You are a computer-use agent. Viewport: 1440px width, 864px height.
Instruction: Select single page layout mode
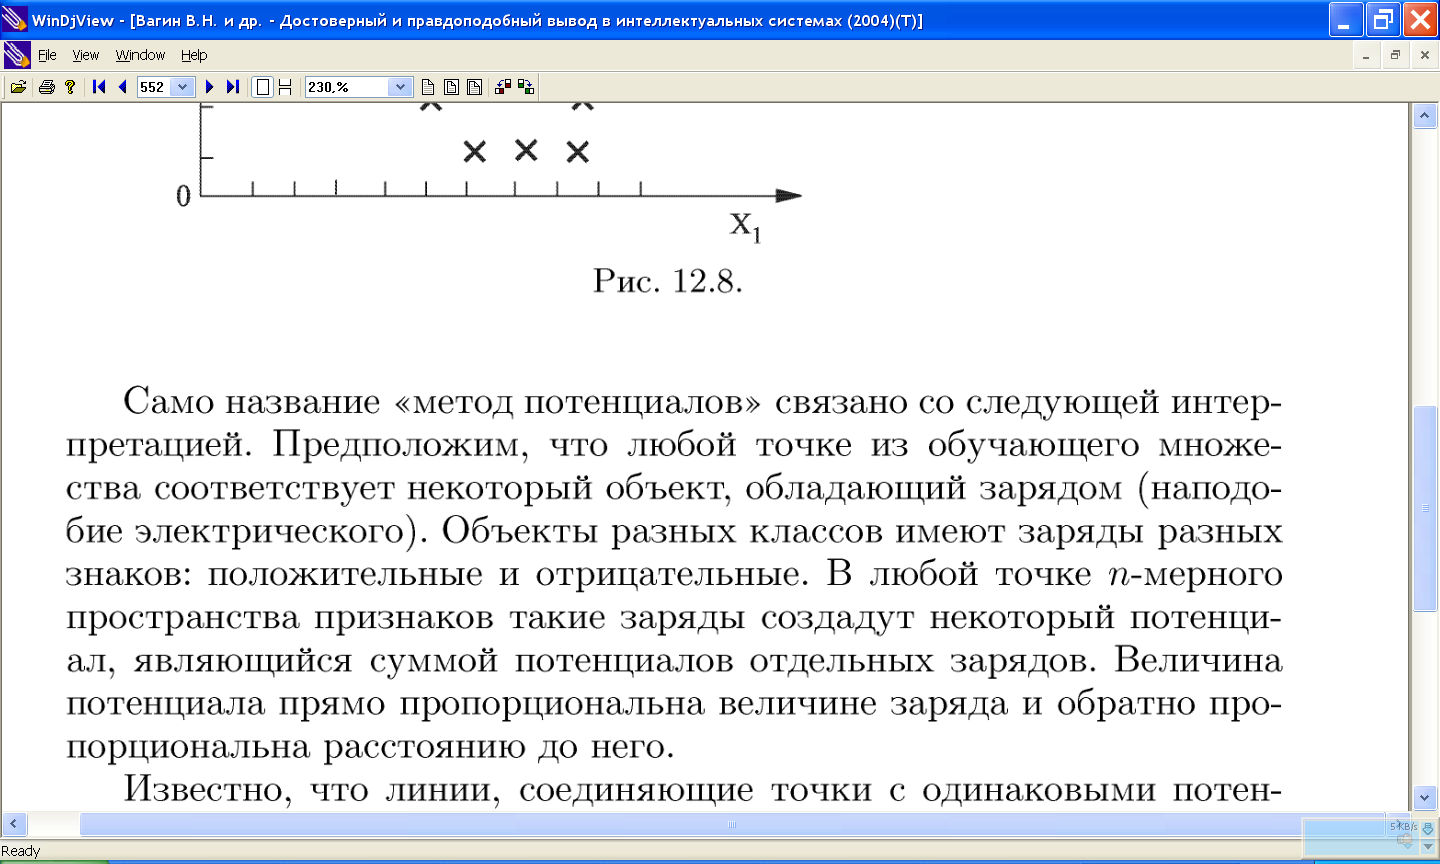(x=262, y=87)
